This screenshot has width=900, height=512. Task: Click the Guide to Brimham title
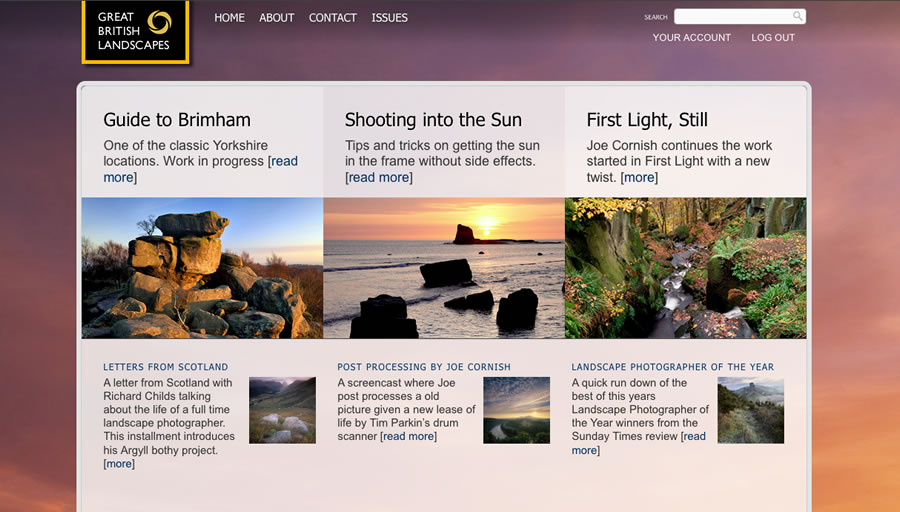(177, 120)
